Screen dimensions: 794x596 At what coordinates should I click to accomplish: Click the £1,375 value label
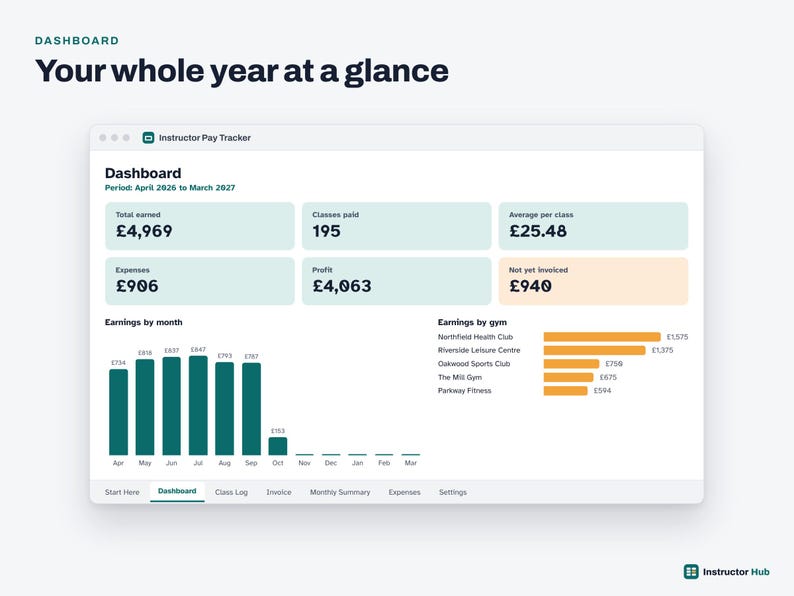pos(662,350)
